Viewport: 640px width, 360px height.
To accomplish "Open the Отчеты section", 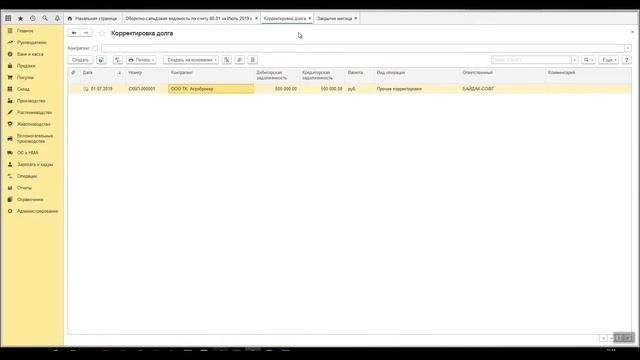I will click(x=24, y=188).
